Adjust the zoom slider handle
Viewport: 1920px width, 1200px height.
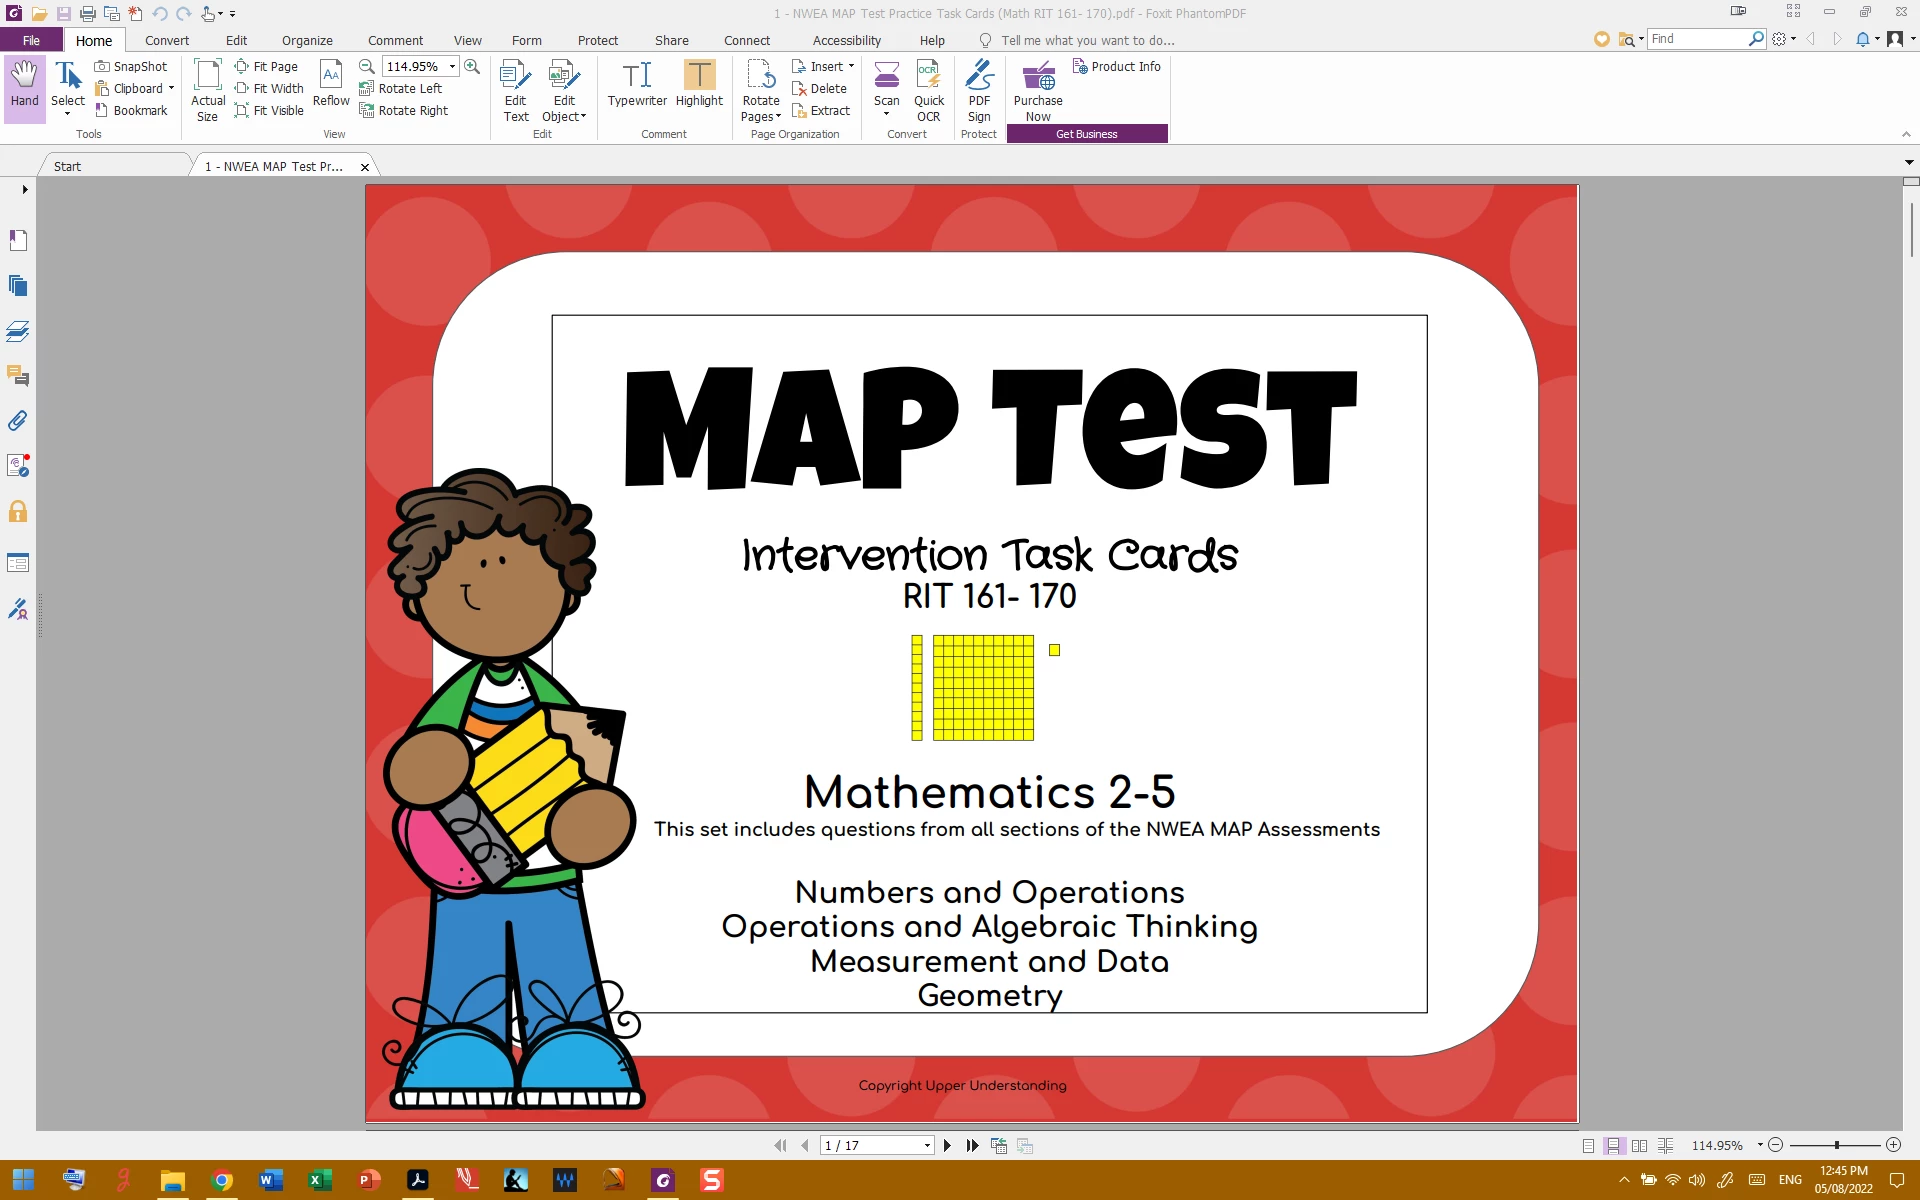[x=1837, y=1145]
